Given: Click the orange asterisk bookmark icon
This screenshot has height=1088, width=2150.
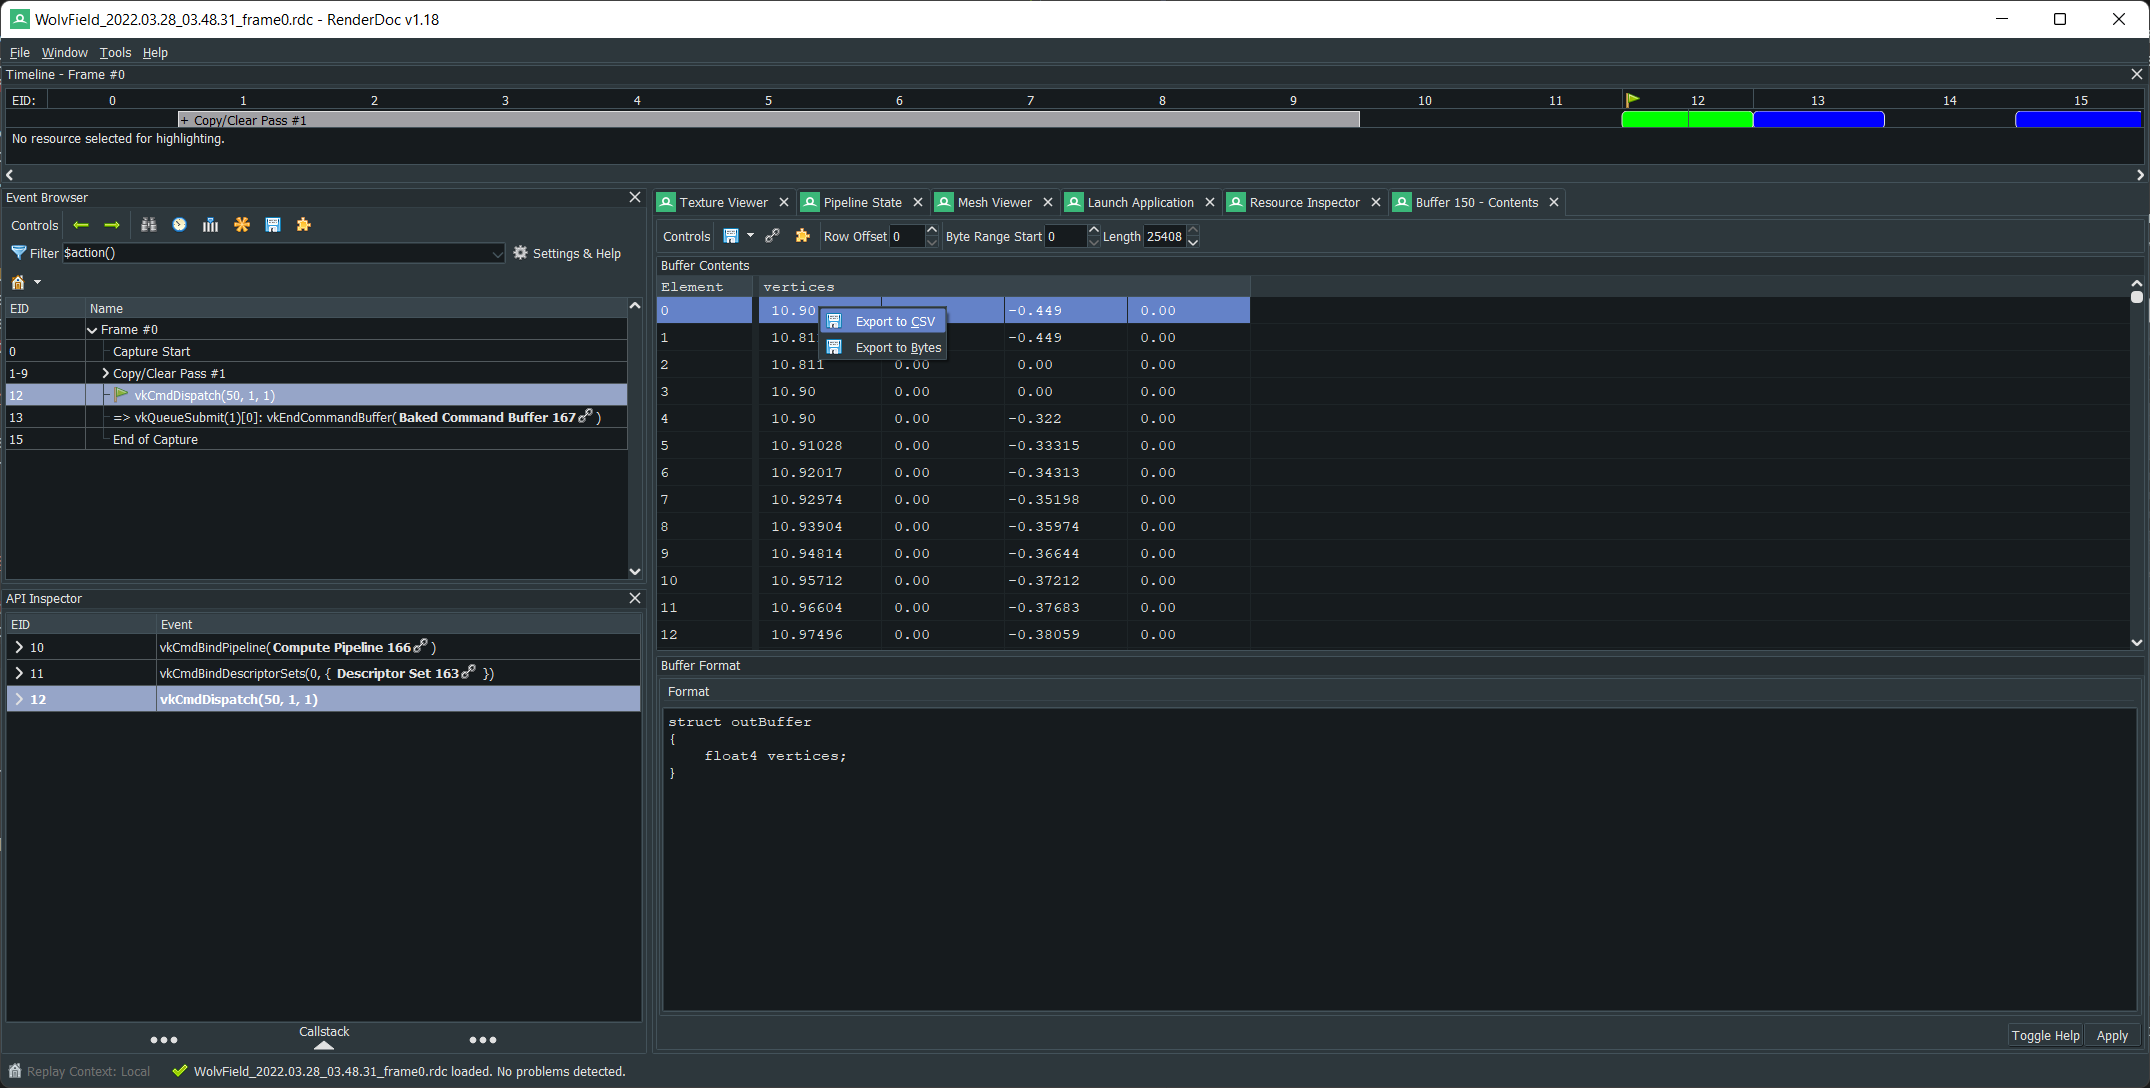Looking at the screenshot, I should 242,225.
